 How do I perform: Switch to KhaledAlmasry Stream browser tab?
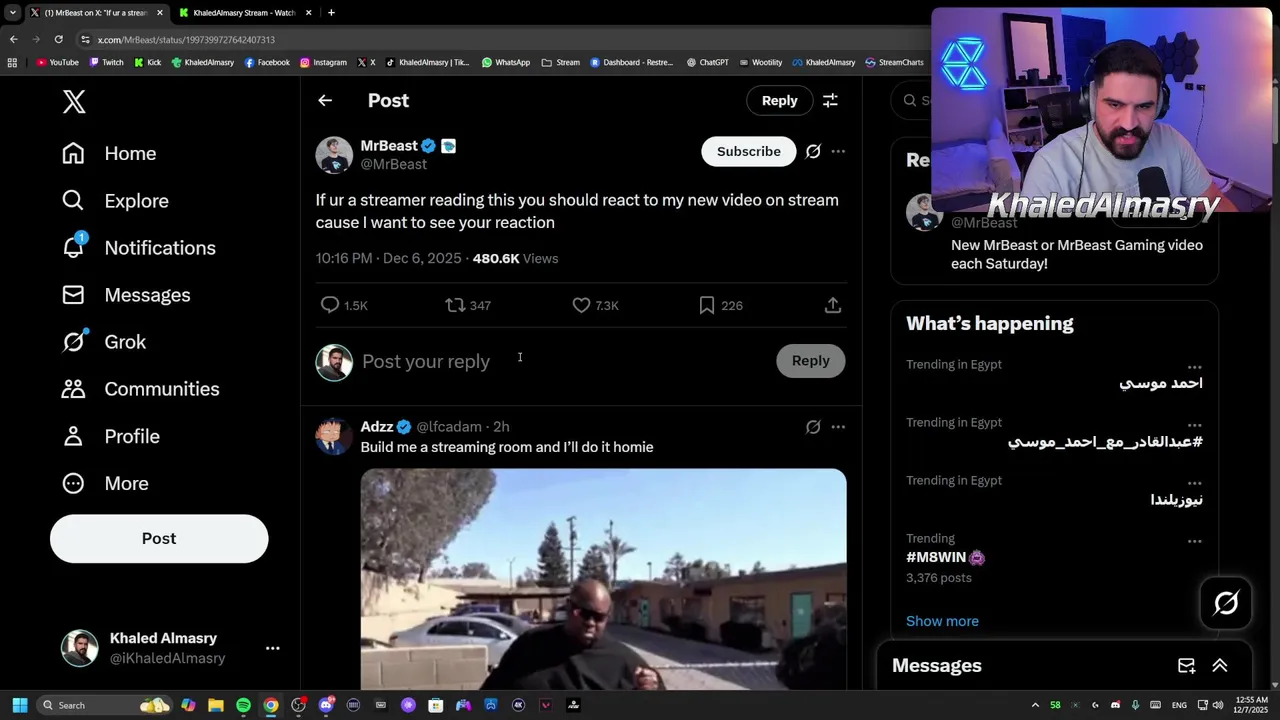pyautogui.click(x=244, y=13)
